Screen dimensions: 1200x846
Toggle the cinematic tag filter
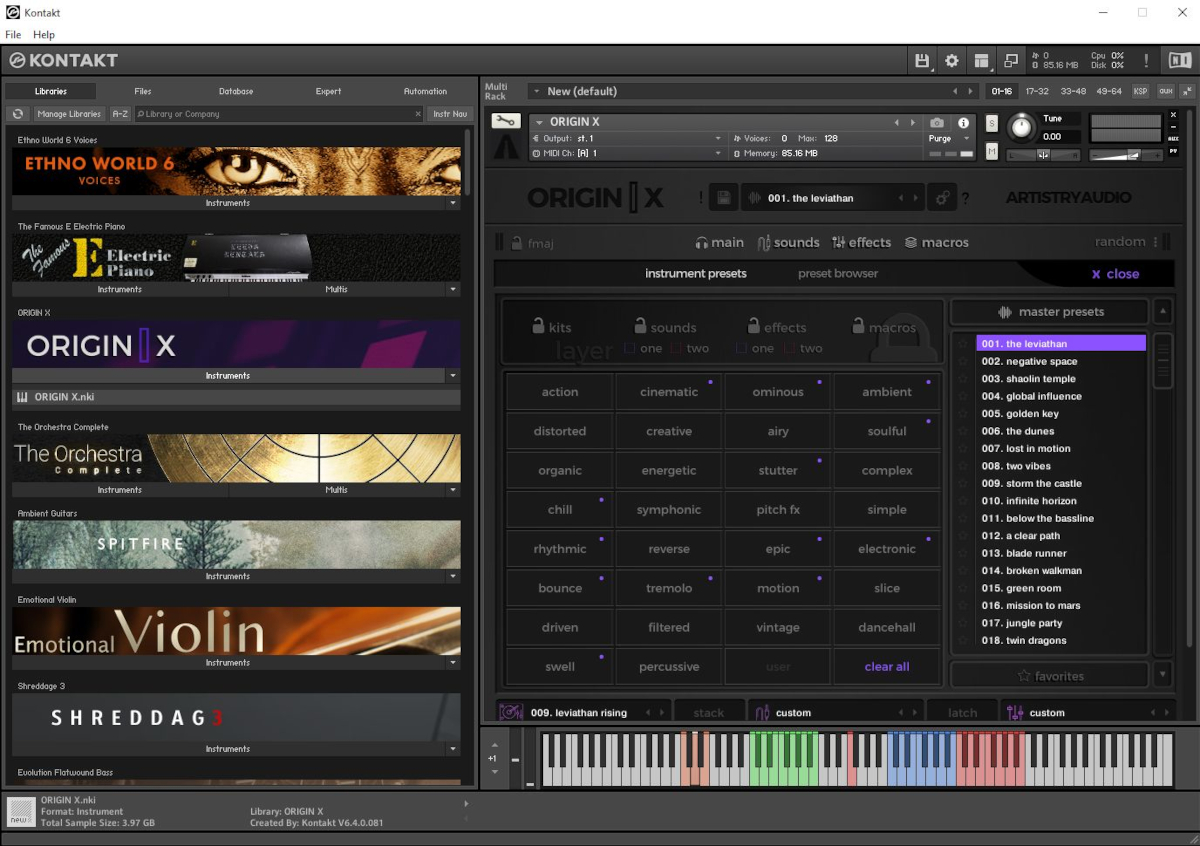[x=669, y=392]
